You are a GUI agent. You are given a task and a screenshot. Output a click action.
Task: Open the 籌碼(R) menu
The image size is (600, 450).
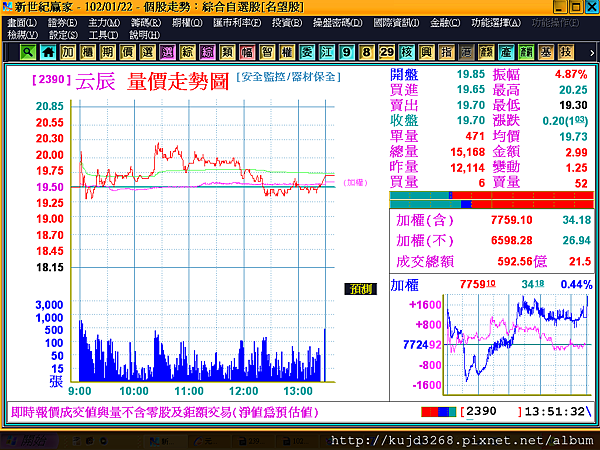145,23
